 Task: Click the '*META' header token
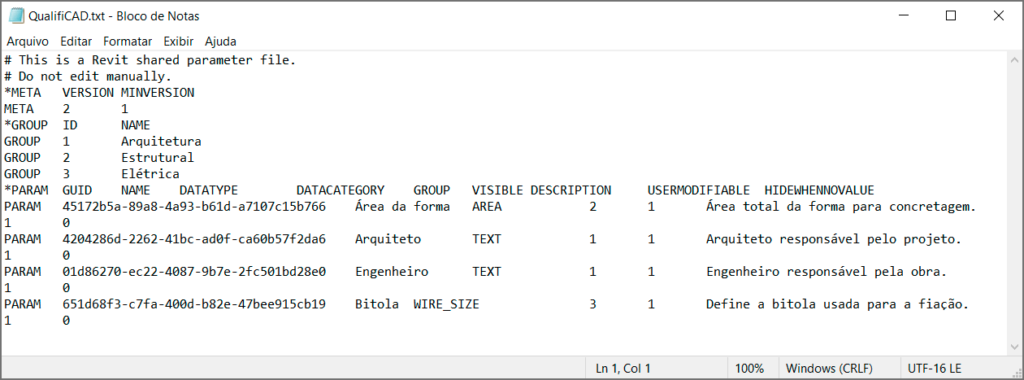[22, 93]
